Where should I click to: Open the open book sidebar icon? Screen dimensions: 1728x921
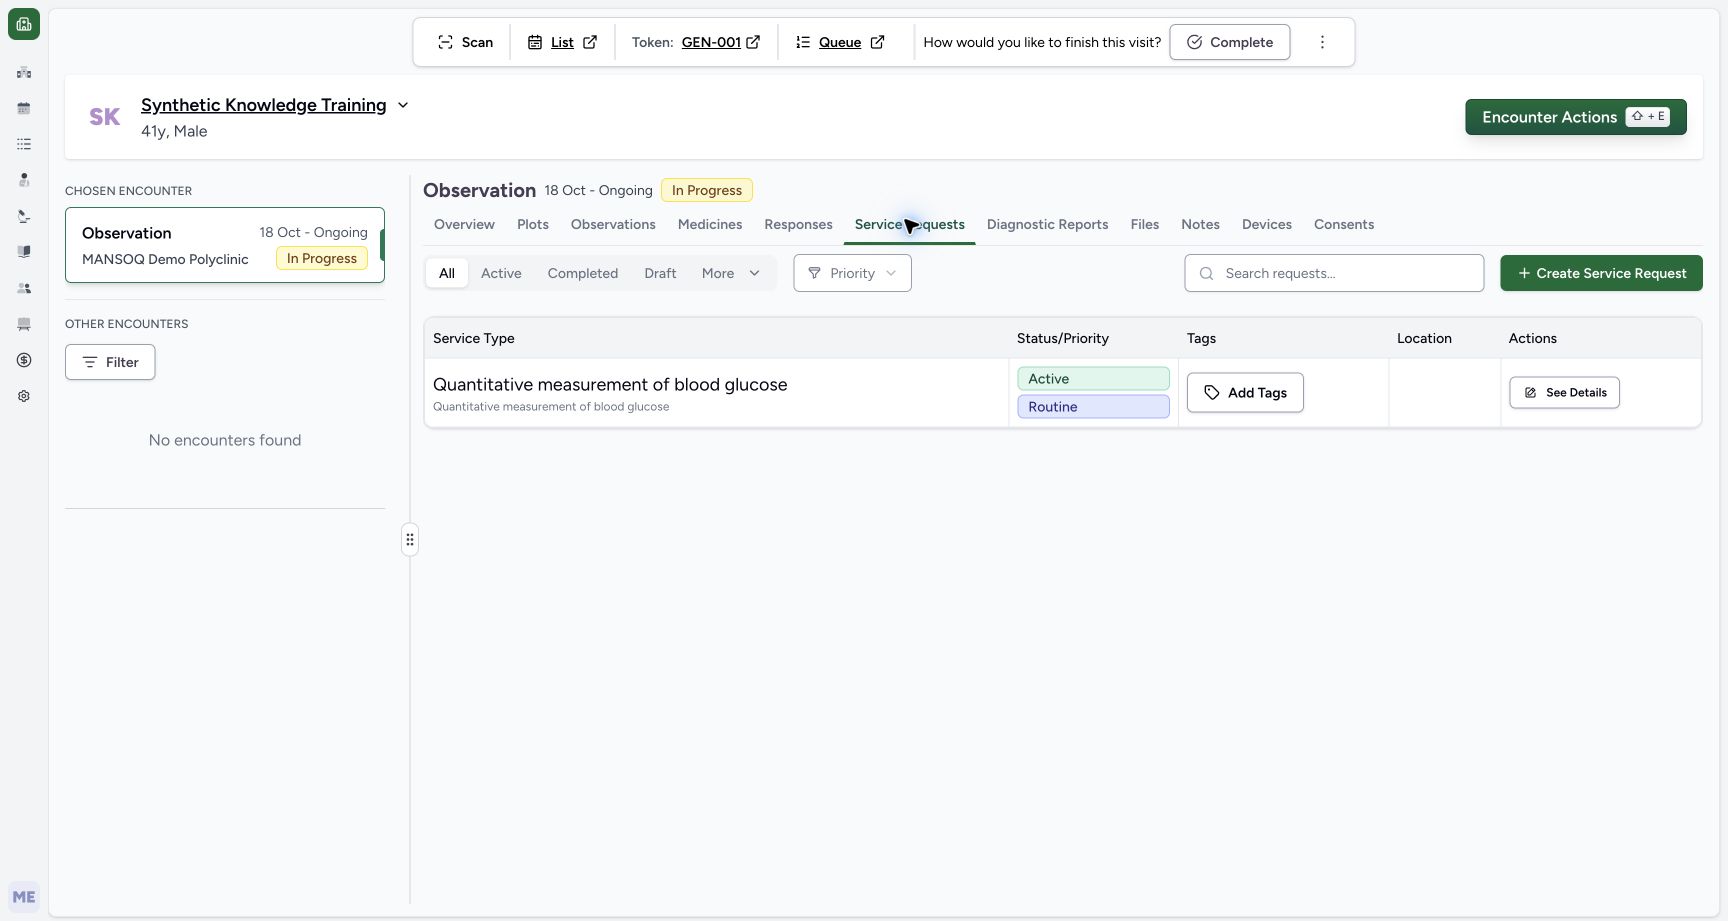[x=24, y=252]
